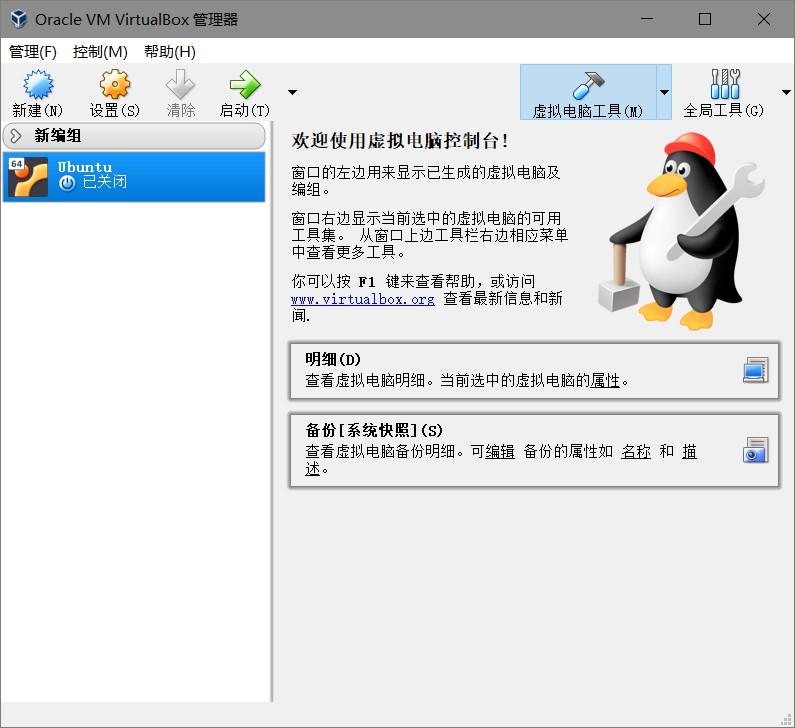
Task: Open dropdown arrow next to 全局工具
Action: [786, 92]
